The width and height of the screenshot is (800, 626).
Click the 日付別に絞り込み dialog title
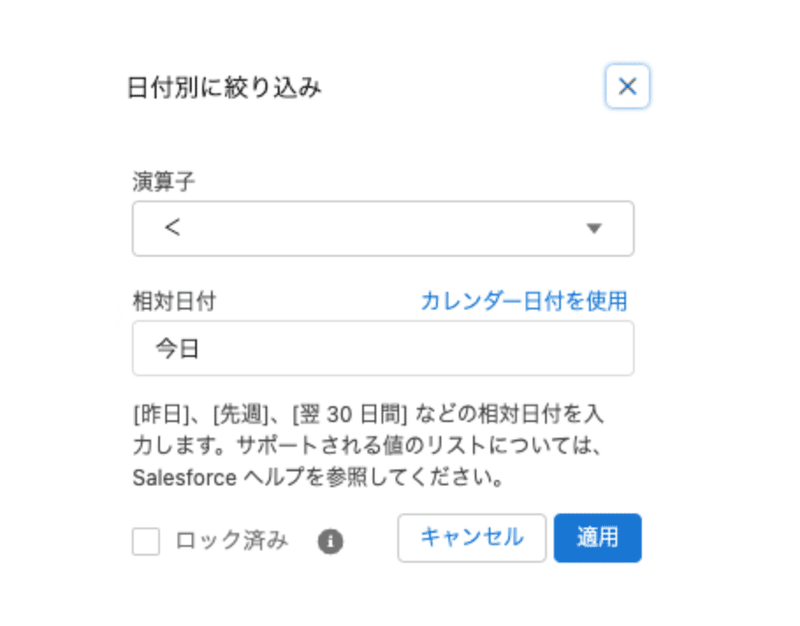coord(224,87)
